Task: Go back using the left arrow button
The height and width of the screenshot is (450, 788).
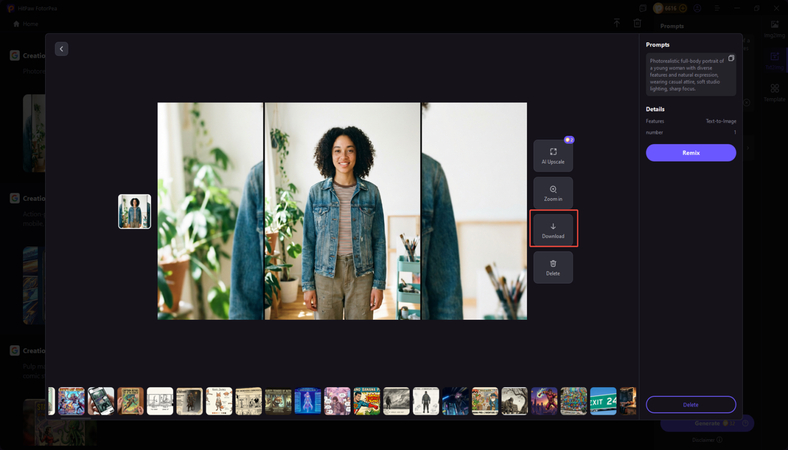Action: pyautogui.click(x=61, y=49)
